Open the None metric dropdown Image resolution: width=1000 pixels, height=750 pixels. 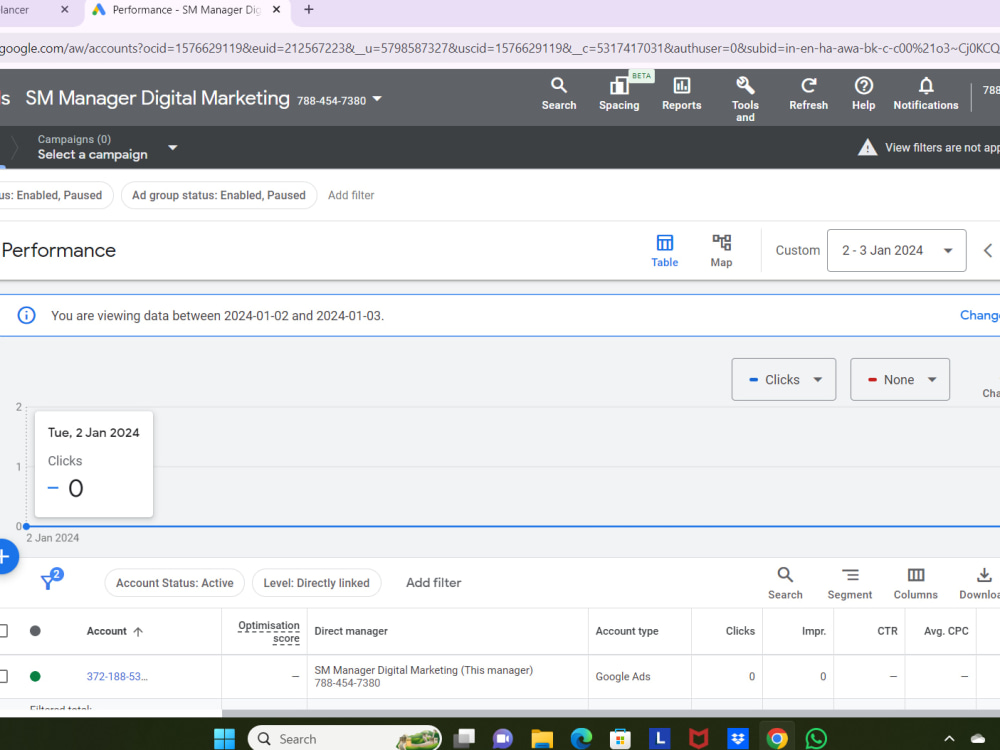(x=899, y=379)
